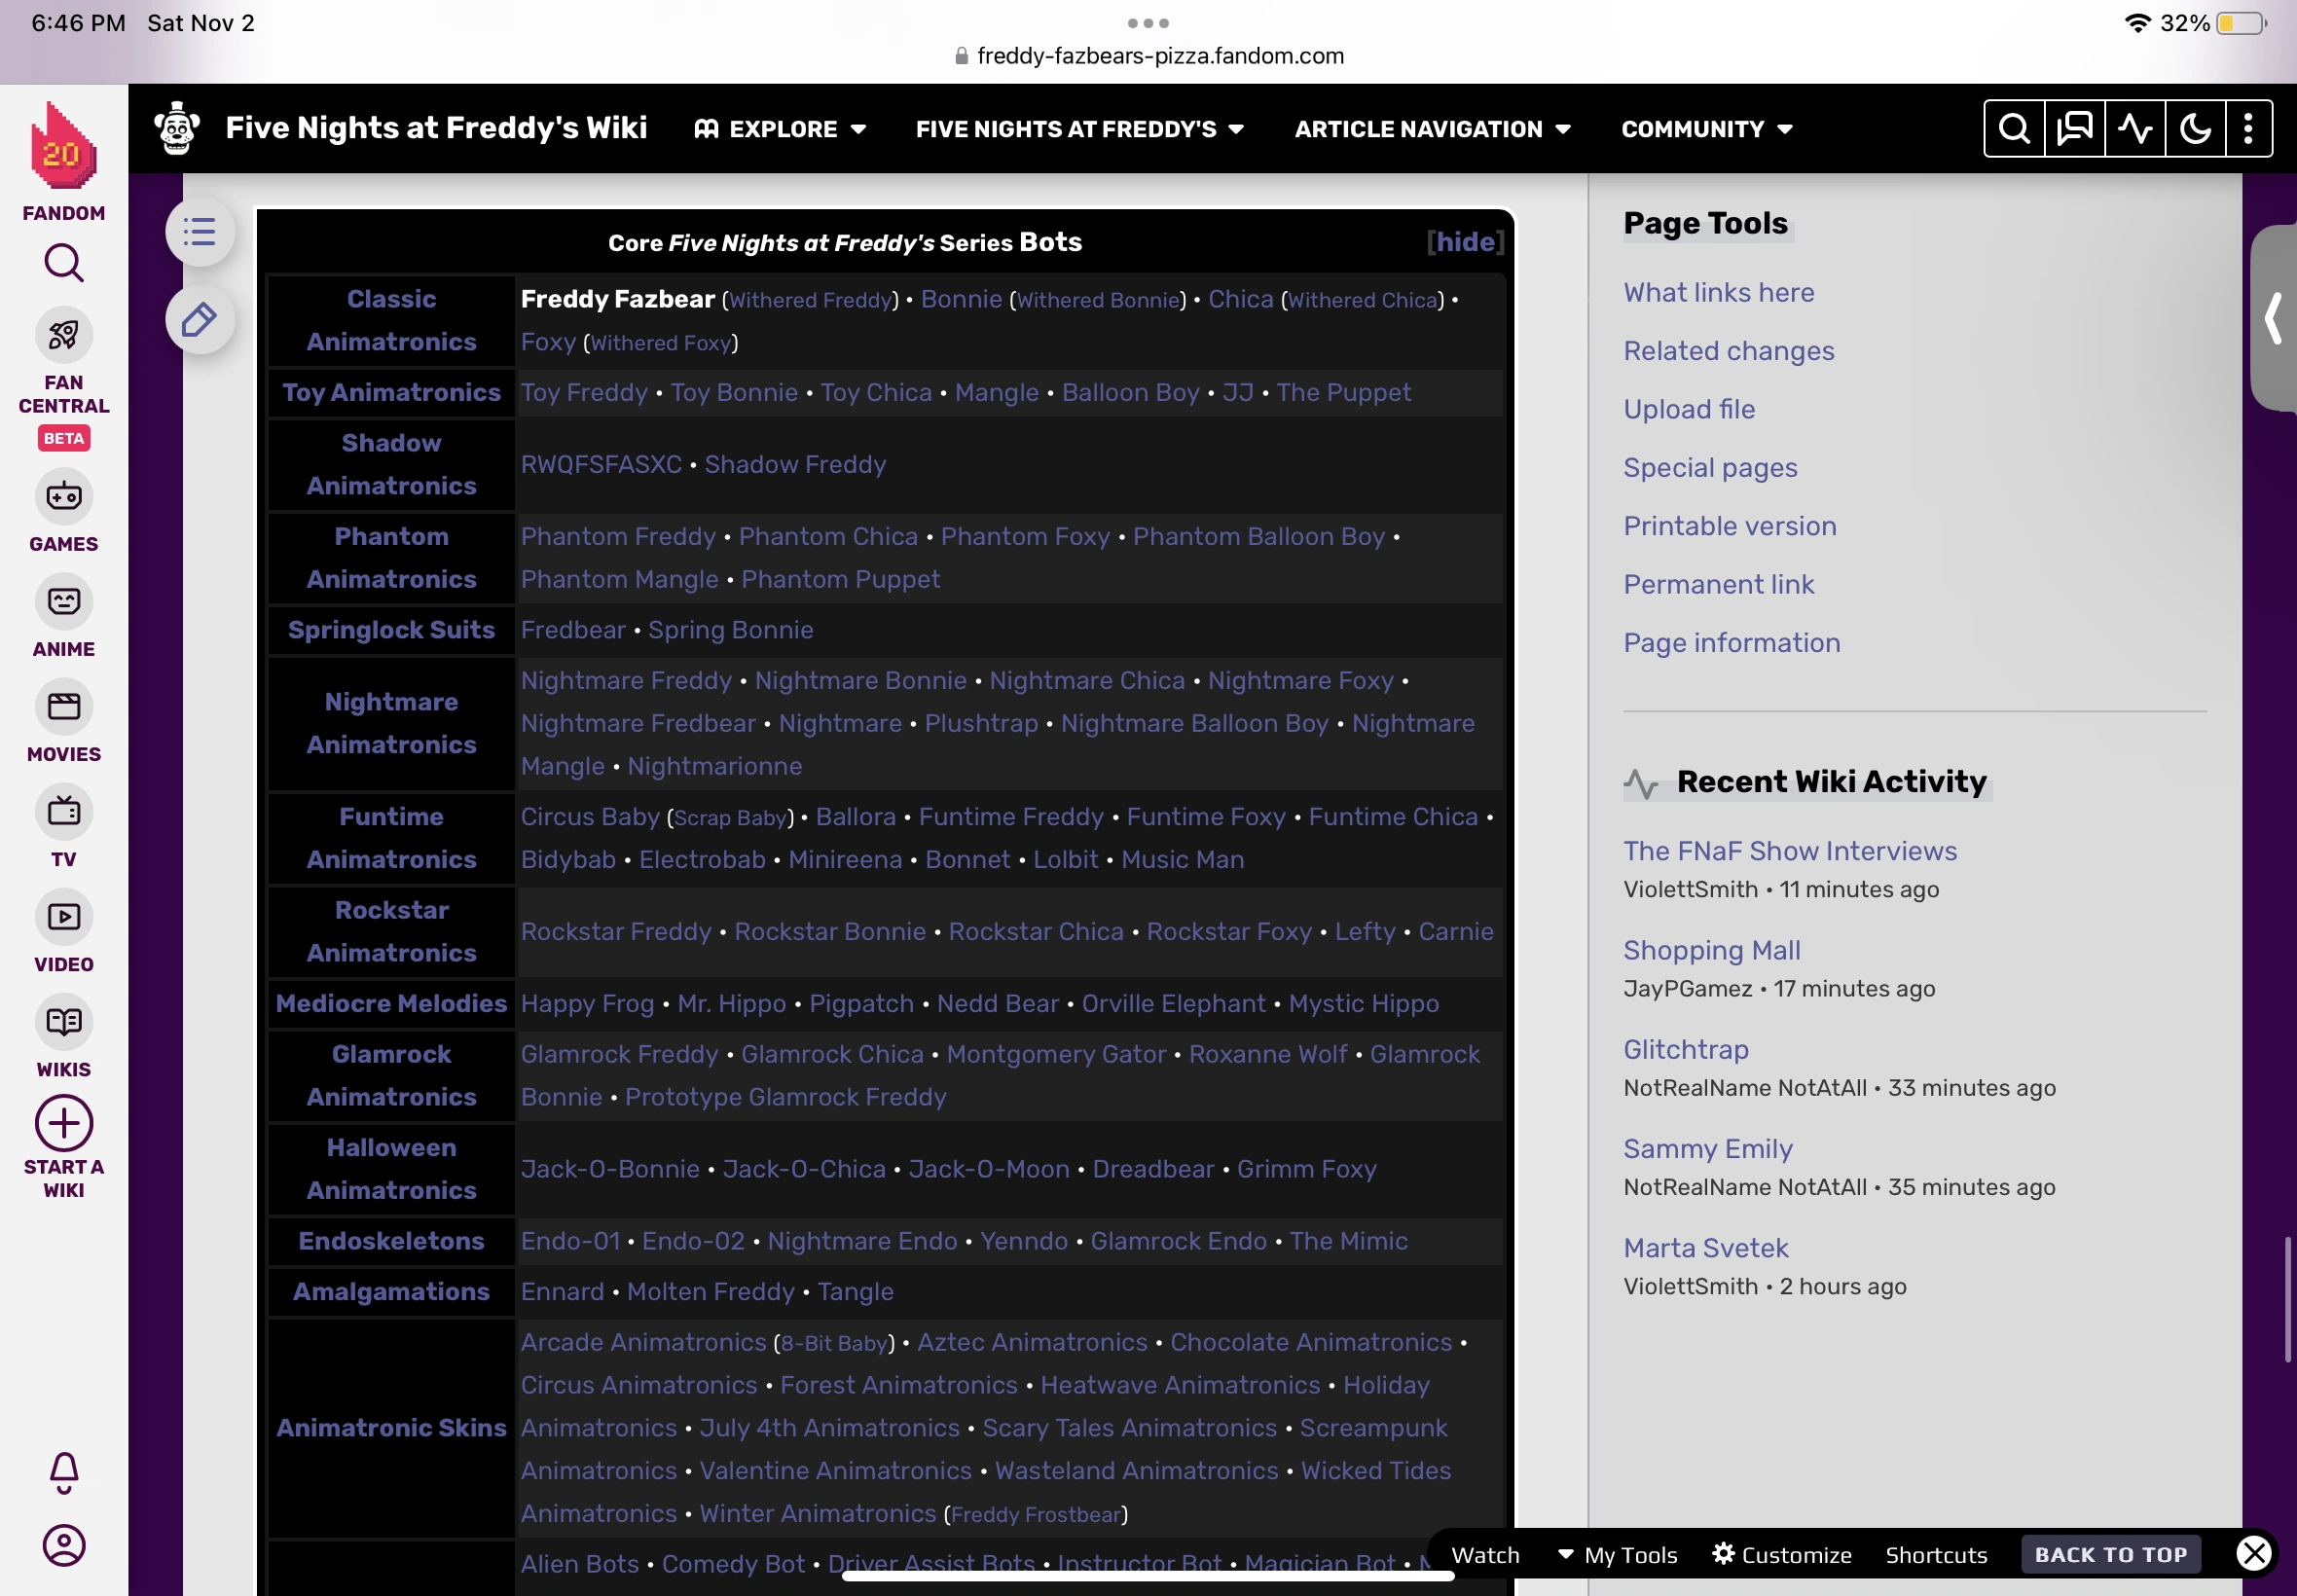The height and width of the screenshot is (1596, 2297).
Task: Open the Movies clapperboard icon
Action: 63,707
